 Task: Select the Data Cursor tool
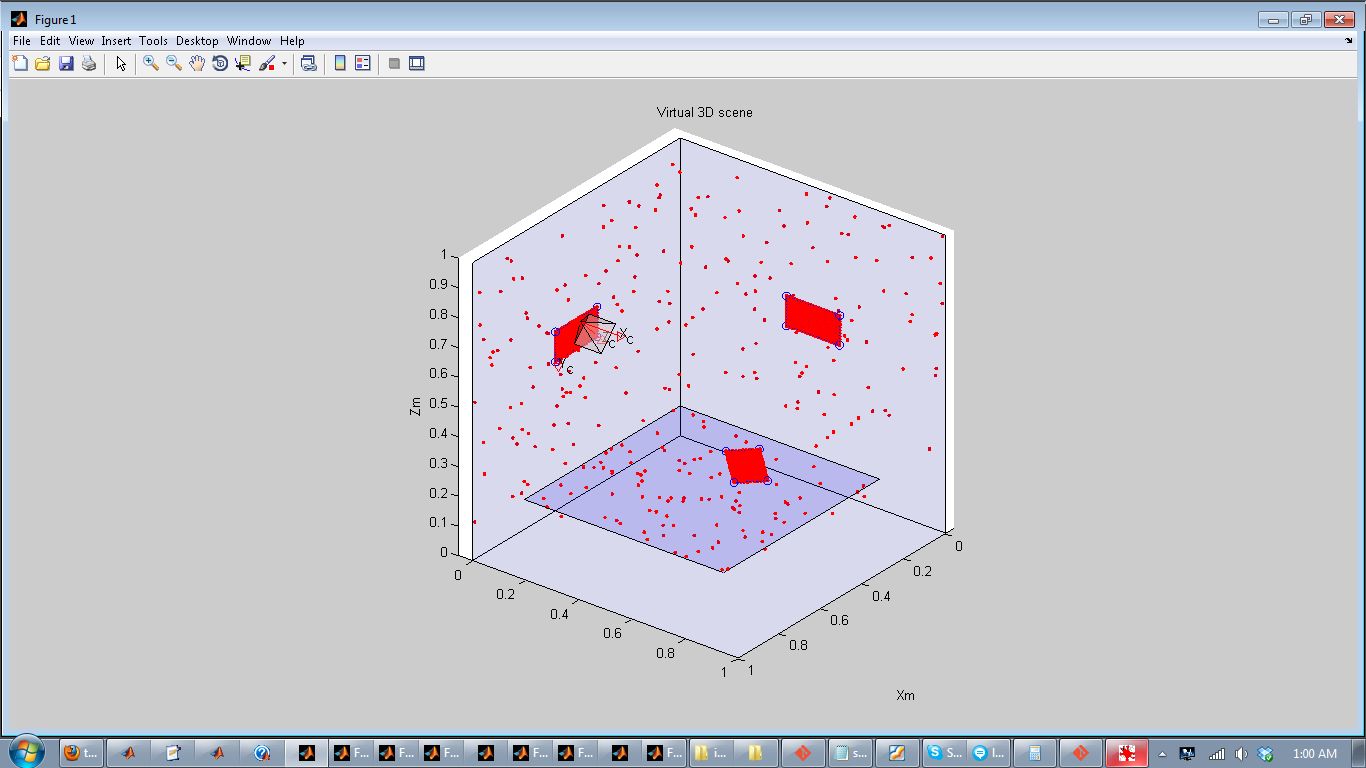[243, 63]
